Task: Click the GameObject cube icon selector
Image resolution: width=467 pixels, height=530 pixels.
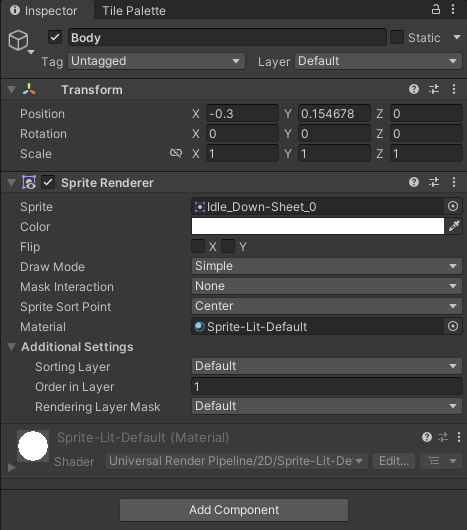Action: point(19,40)
